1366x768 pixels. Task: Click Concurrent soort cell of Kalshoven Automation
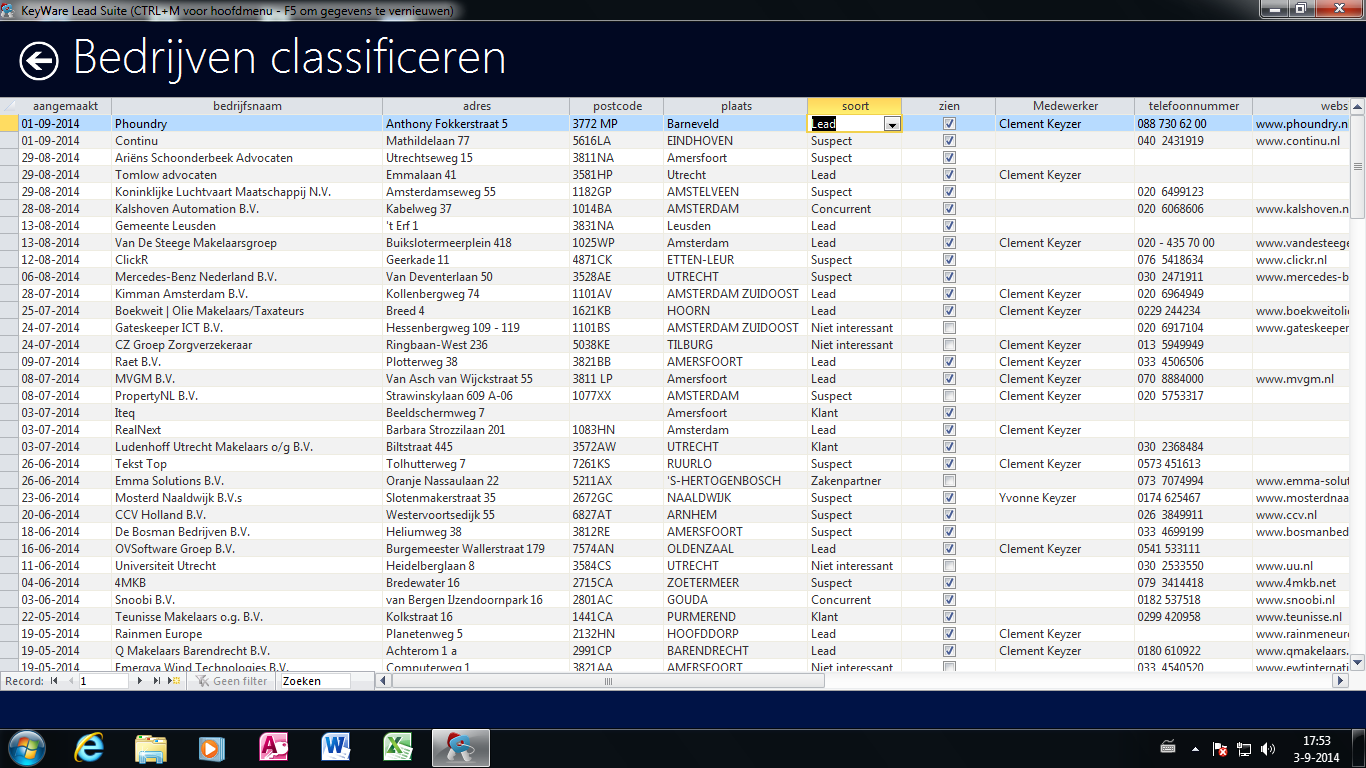[x=854, y=209]
